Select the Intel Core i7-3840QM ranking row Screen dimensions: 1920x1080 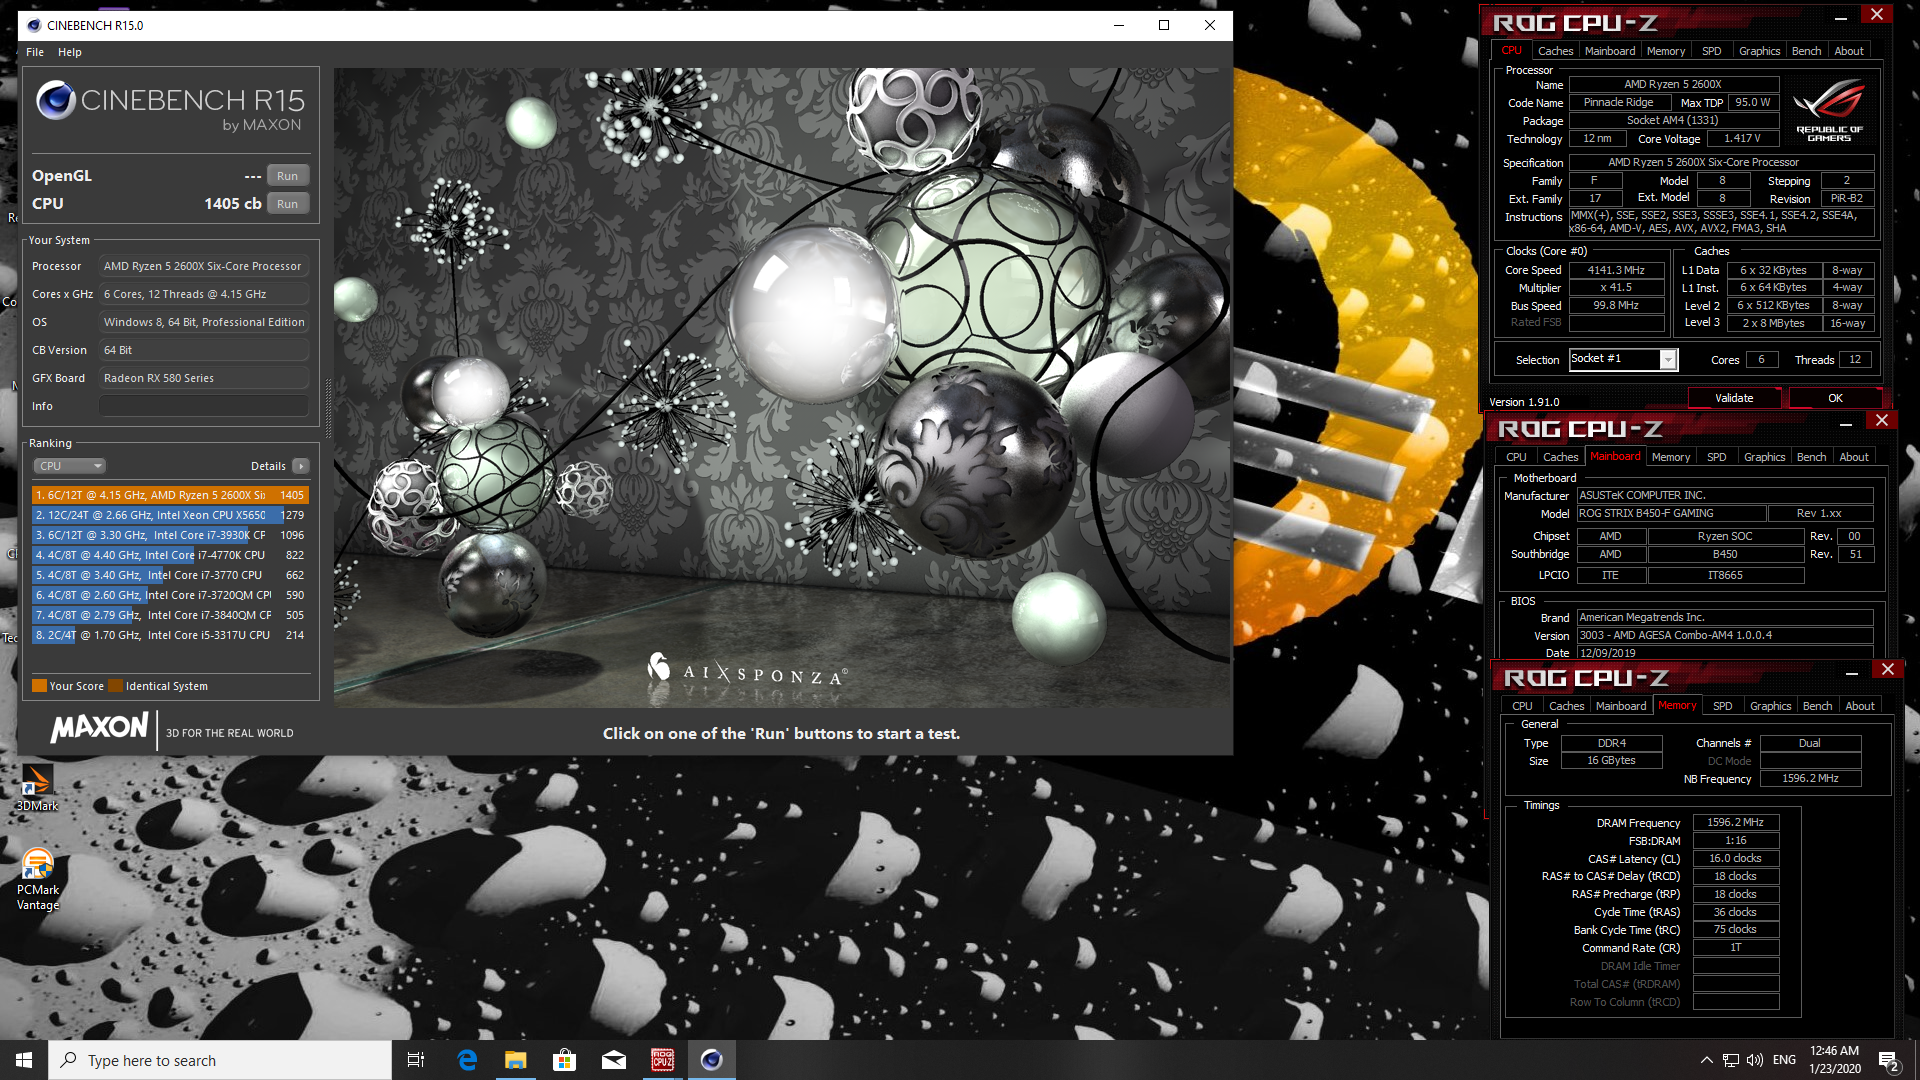click(x=170, y=615)
